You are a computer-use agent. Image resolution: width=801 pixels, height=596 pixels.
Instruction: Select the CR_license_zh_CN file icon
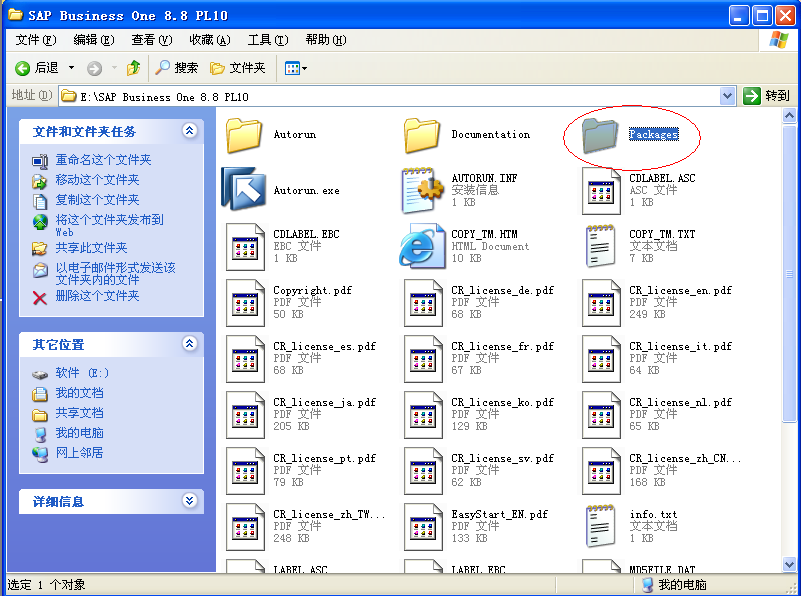pyautogui.click(x=601, y=471)
